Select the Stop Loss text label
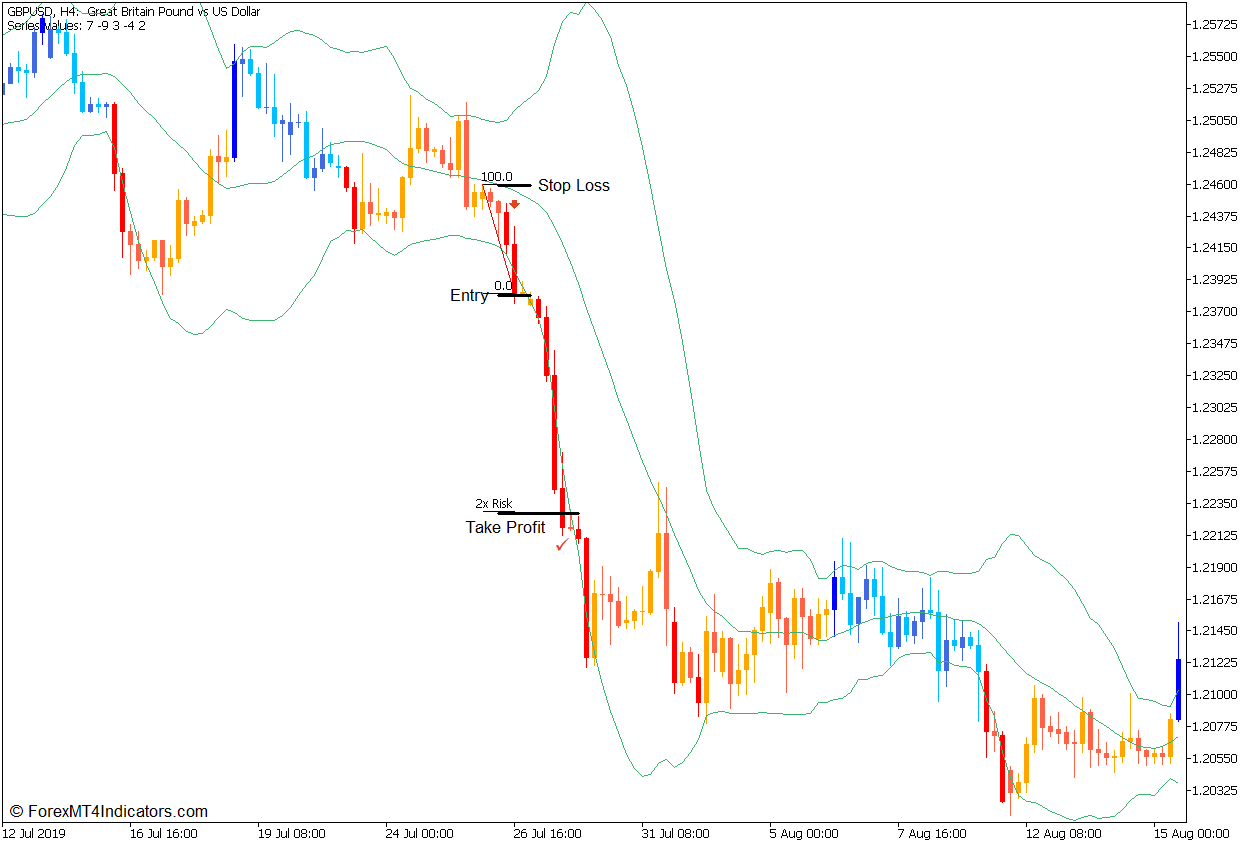Image resolution: width=1256 pixels, height=846 pixels. (573, 186)
